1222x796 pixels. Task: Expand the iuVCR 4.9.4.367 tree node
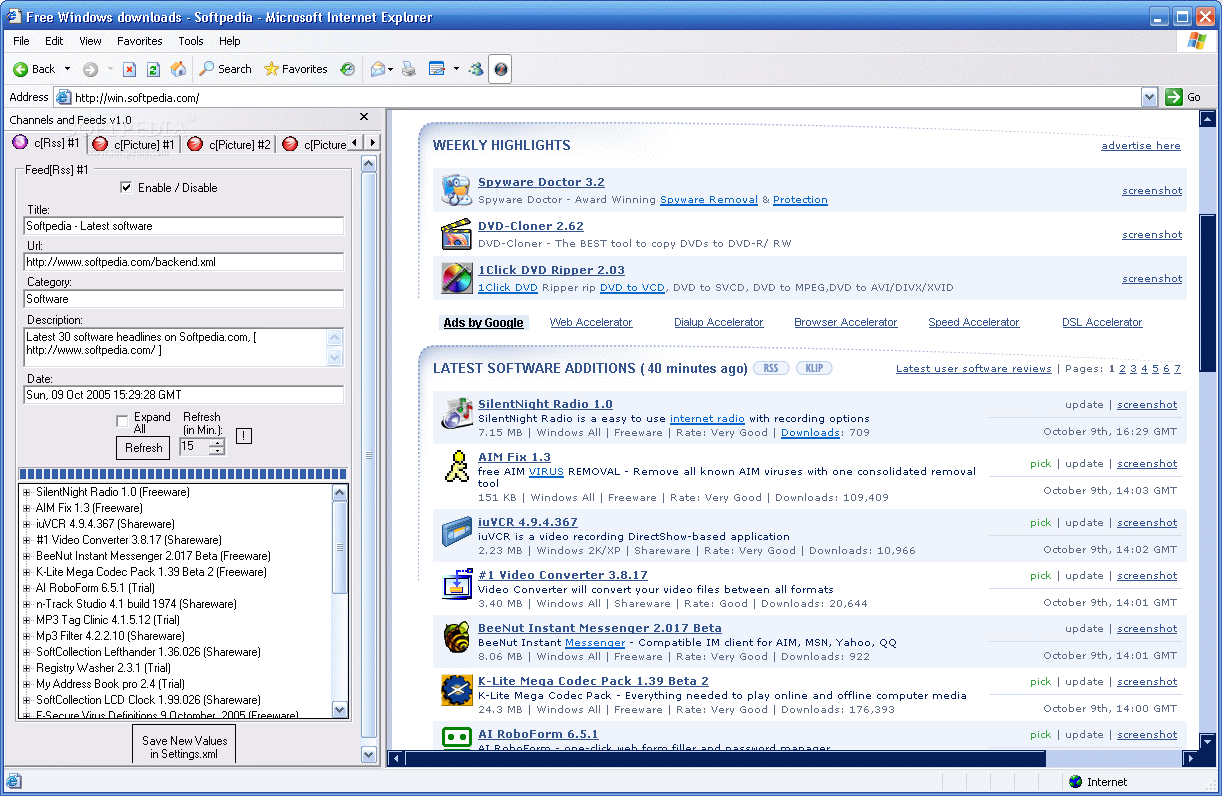pos(27,524)
